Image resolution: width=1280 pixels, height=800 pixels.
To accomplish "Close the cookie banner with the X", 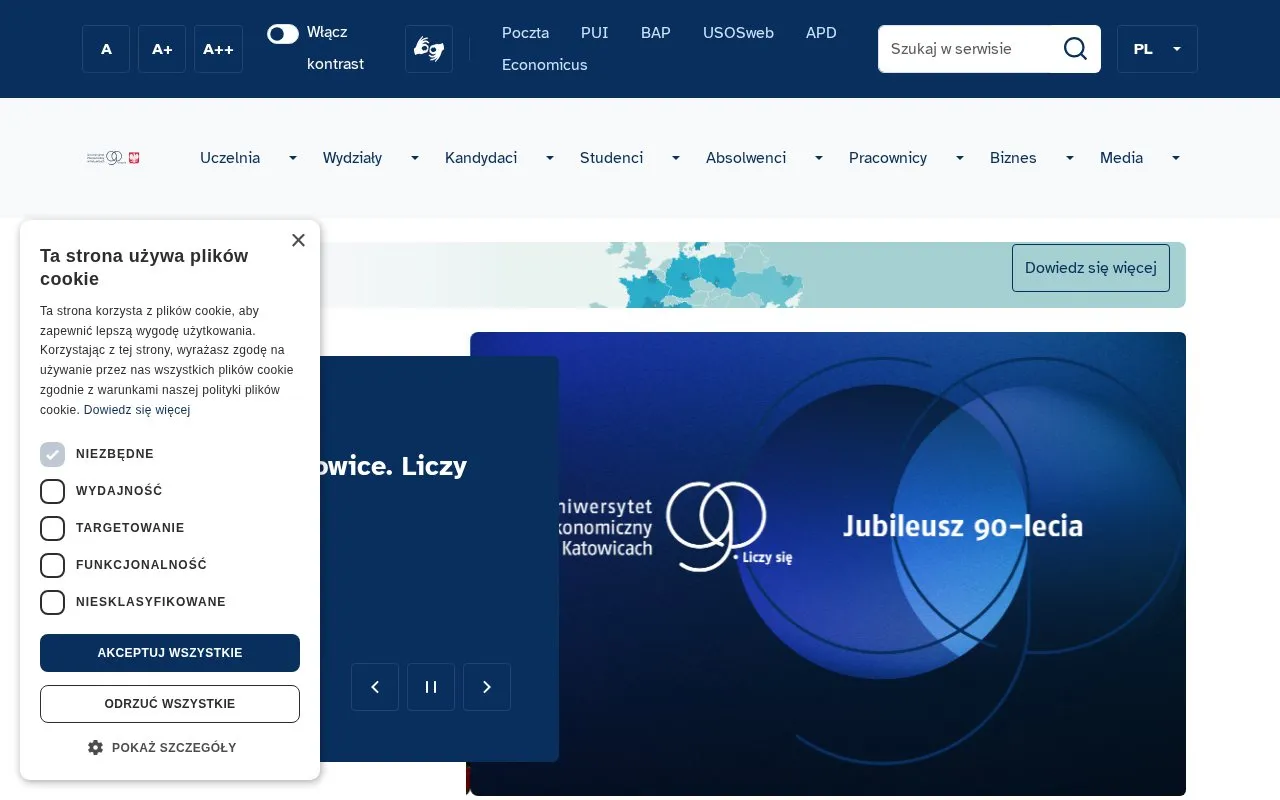I will coord(298,240).
